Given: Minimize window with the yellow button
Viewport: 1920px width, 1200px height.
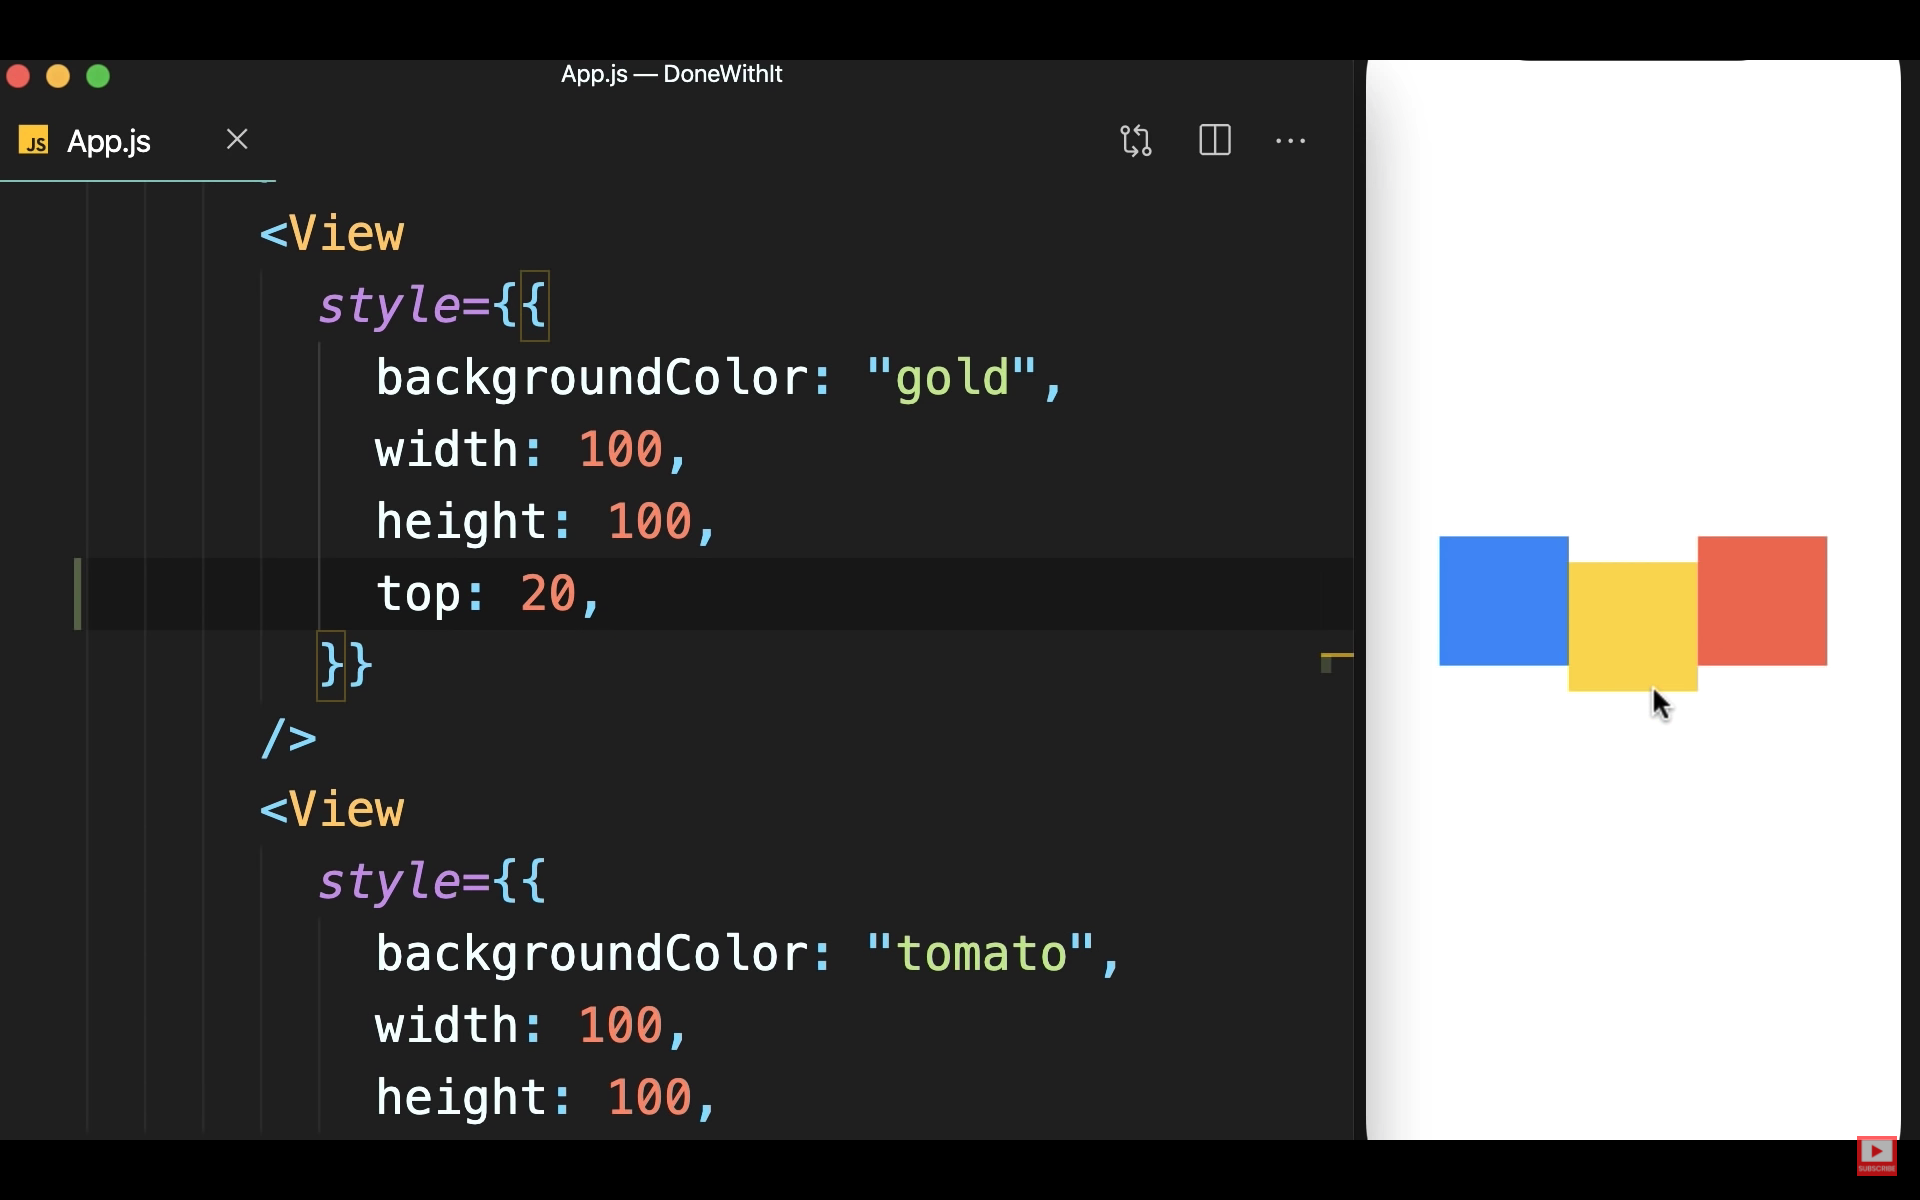Looking at the screenshot, I should 58,76.
